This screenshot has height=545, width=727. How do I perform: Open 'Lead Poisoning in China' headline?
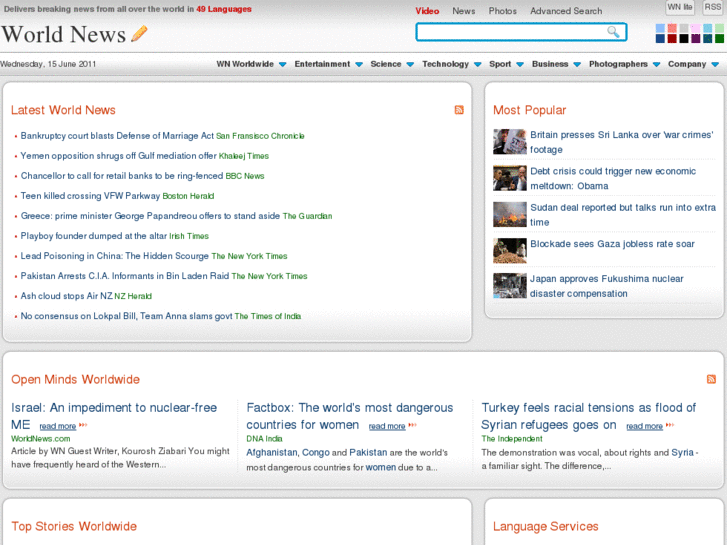115,256
